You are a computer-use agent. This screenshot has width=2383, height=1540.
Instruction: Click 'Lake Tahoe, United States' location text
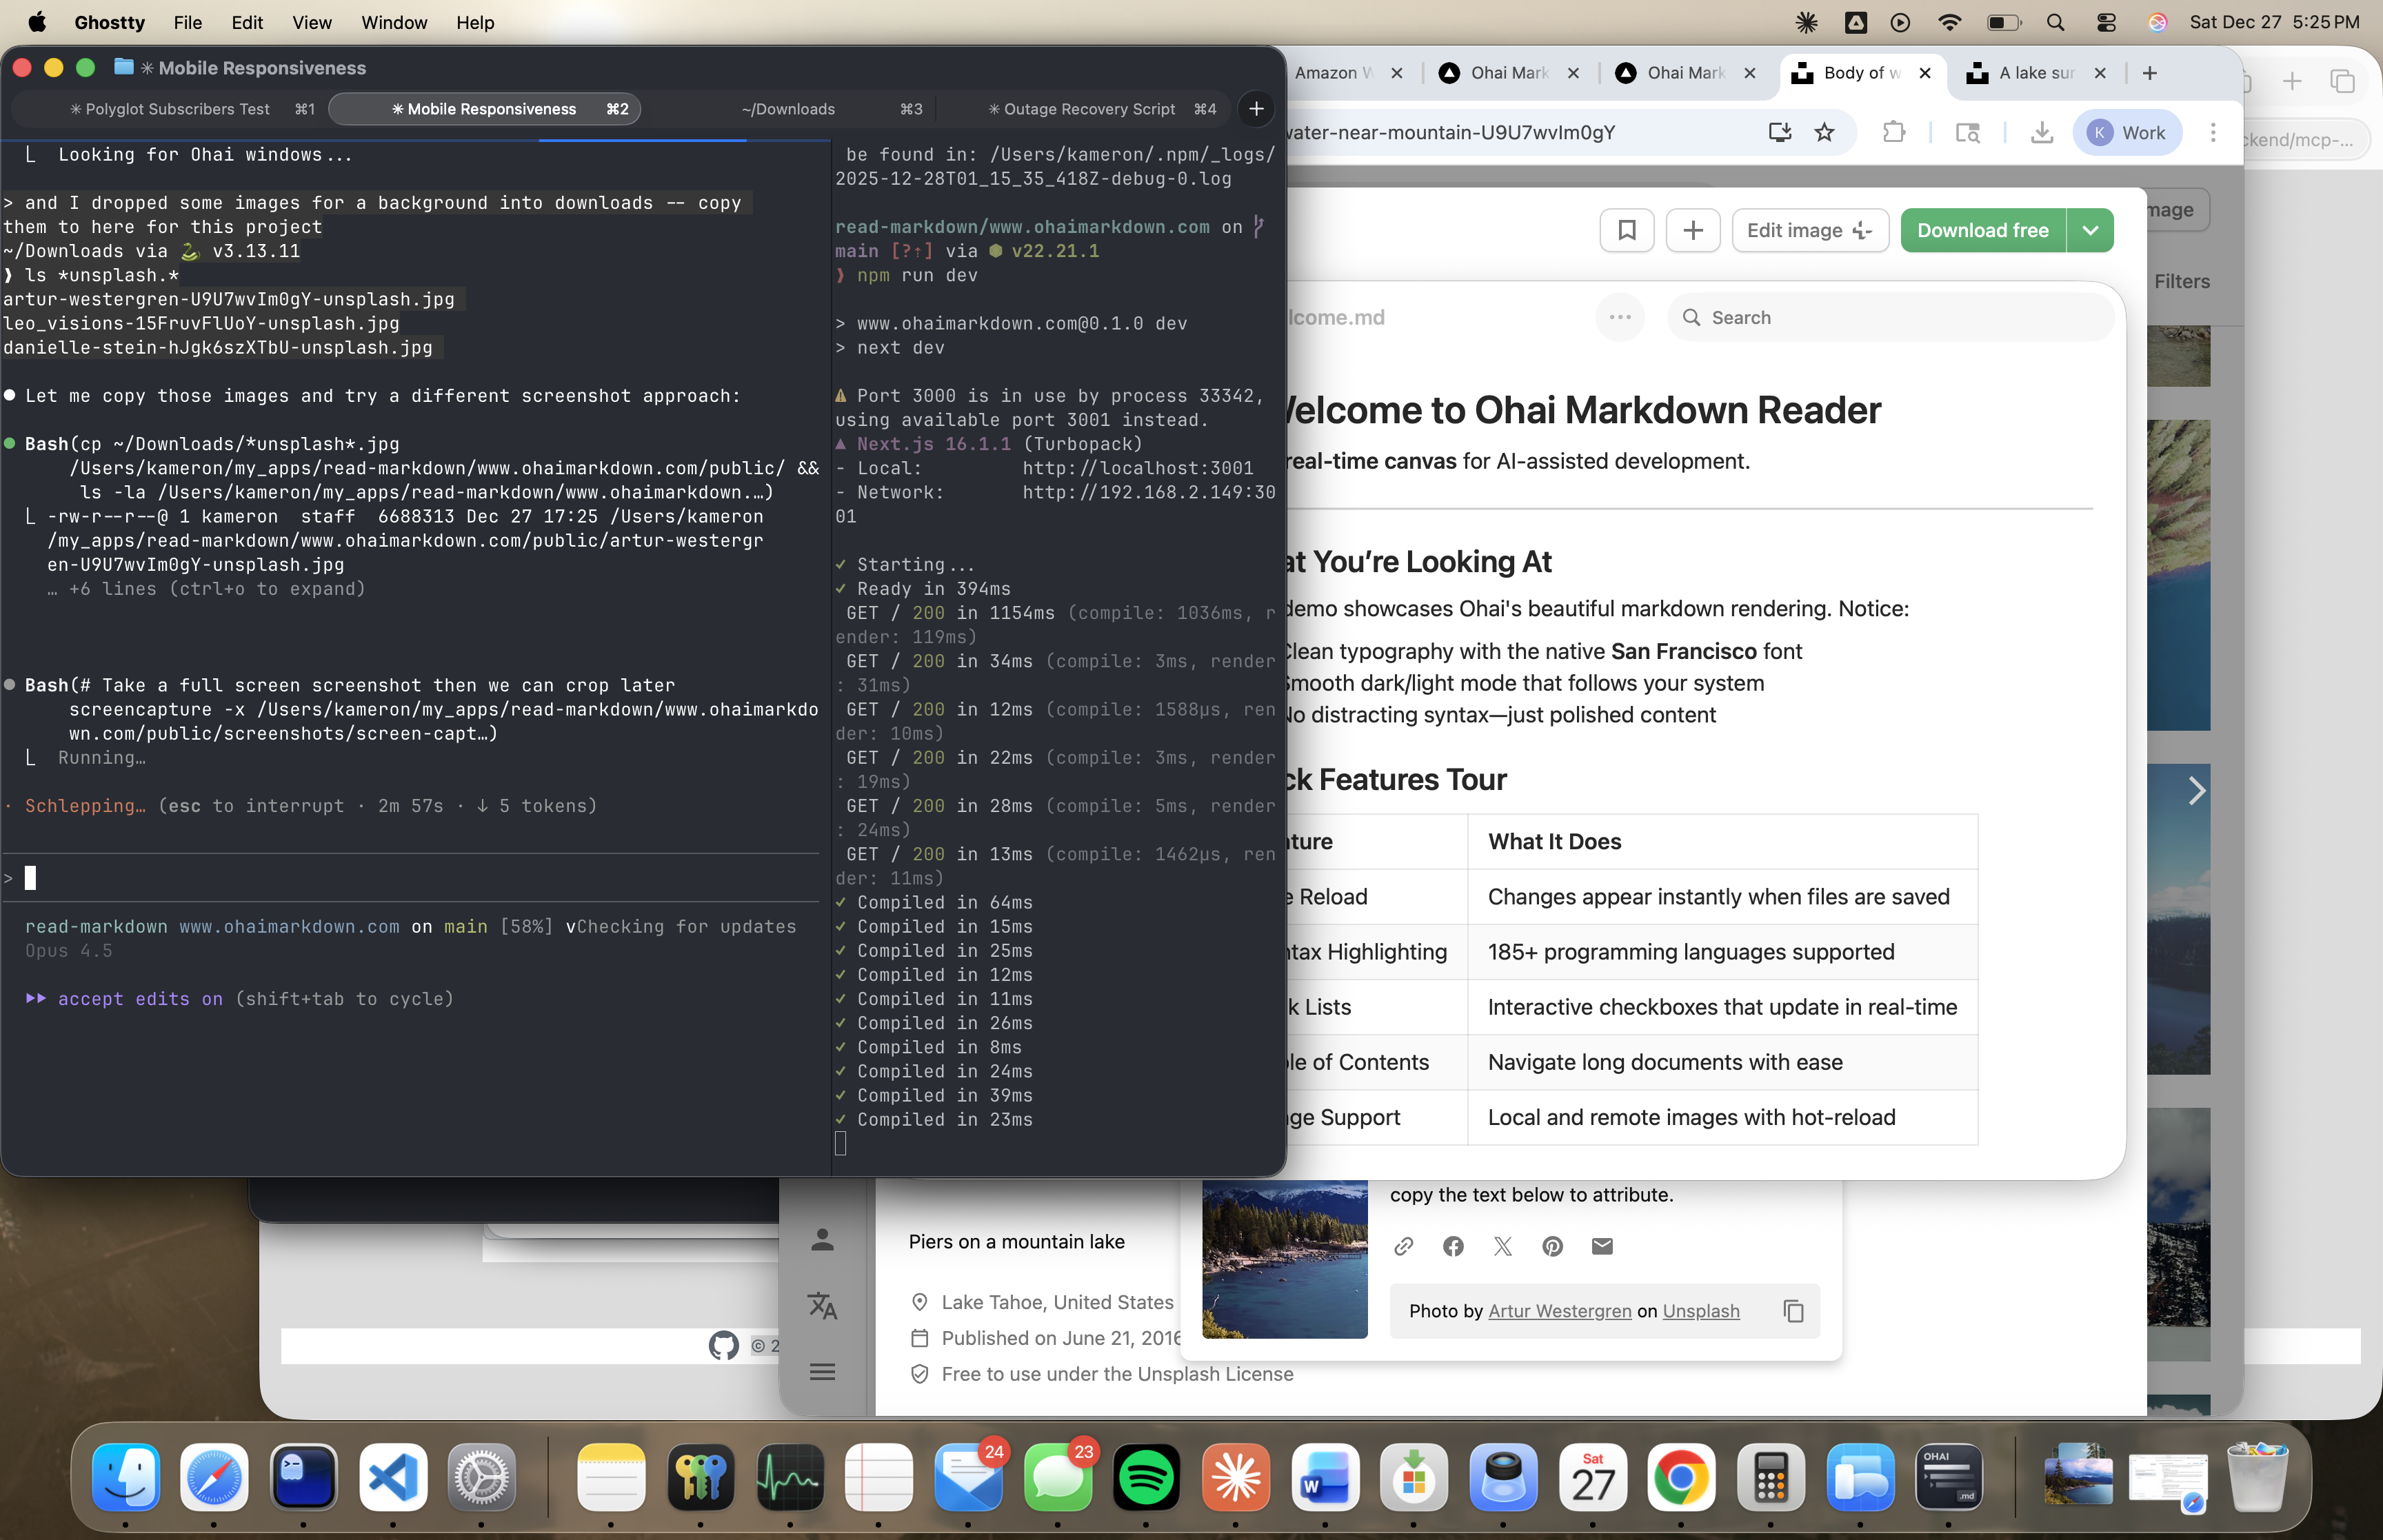[x=1057, y=1302]
